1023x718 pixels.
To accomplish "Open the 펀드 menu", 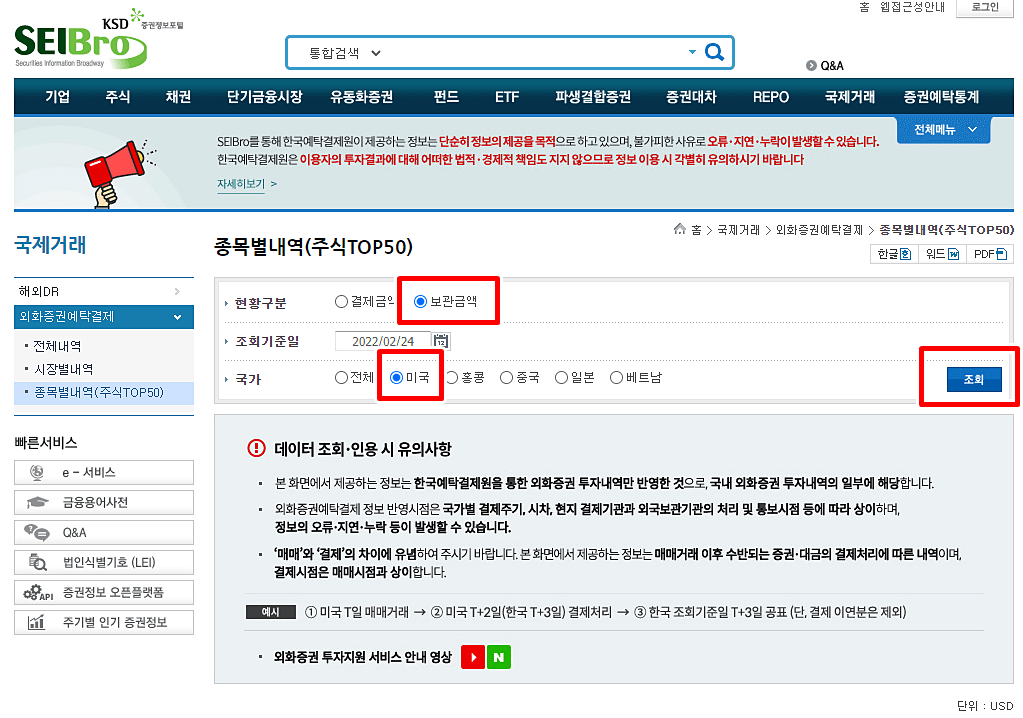I will pos(446,97).
